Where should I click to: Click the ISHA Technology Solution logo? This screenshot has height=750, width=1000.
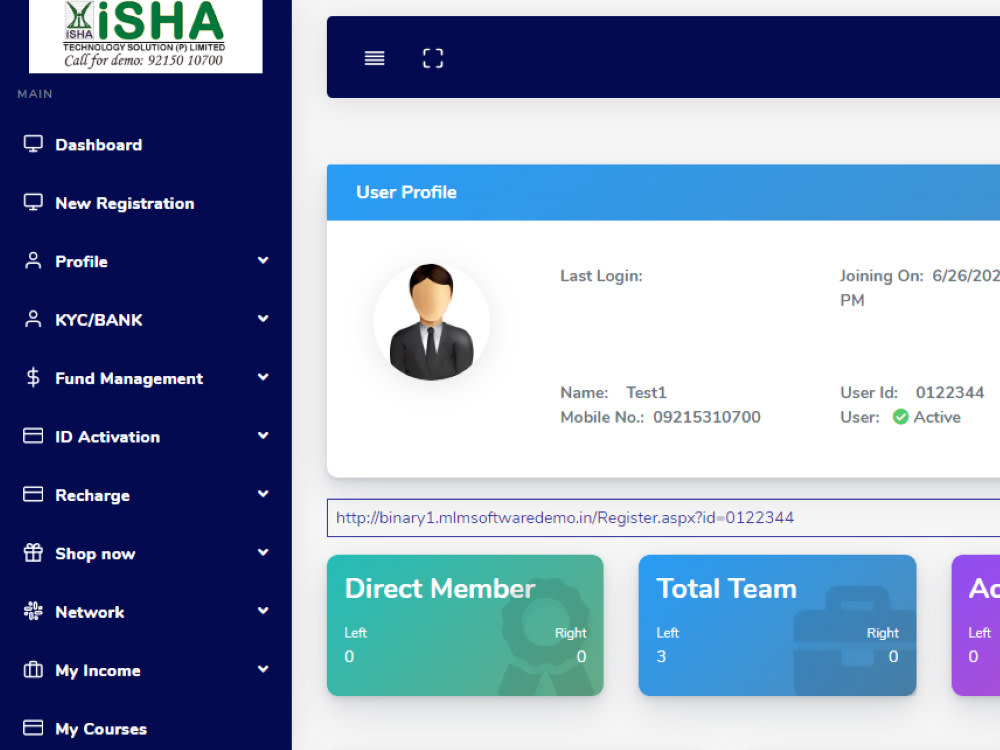pos(145,35)
